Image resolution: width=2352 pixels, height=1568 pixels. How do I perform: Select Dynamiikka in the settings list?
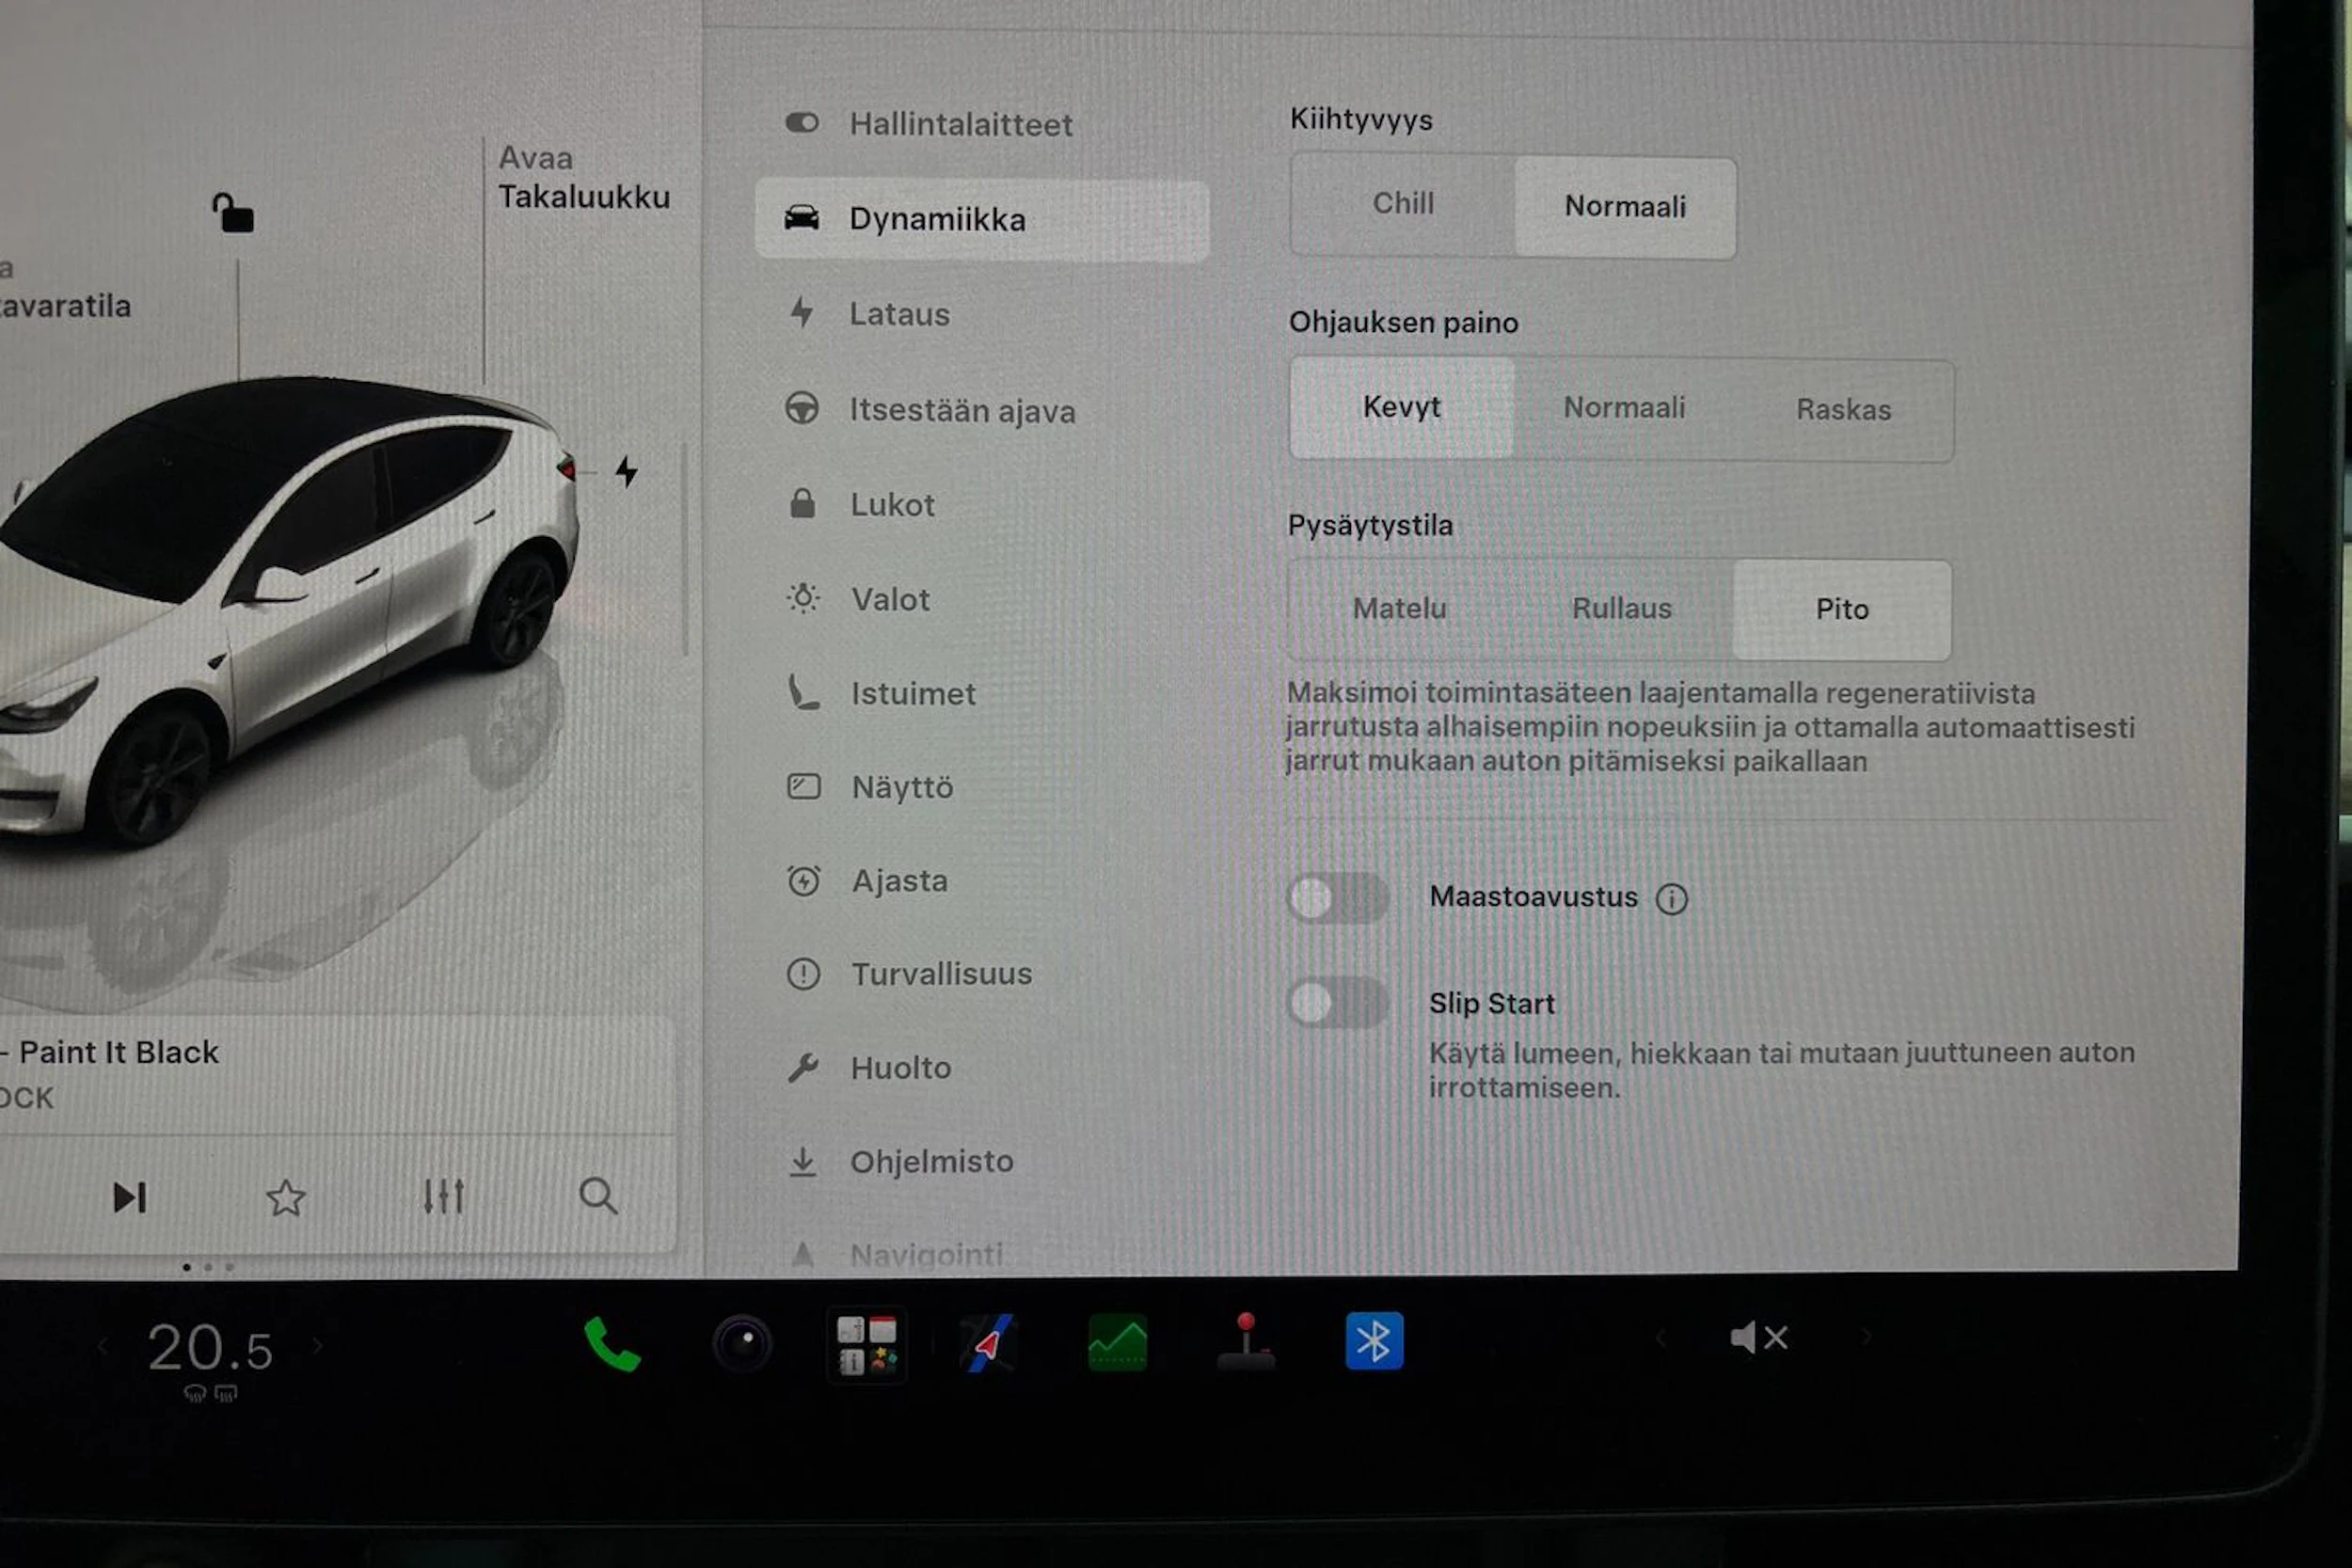pos(982,220)
